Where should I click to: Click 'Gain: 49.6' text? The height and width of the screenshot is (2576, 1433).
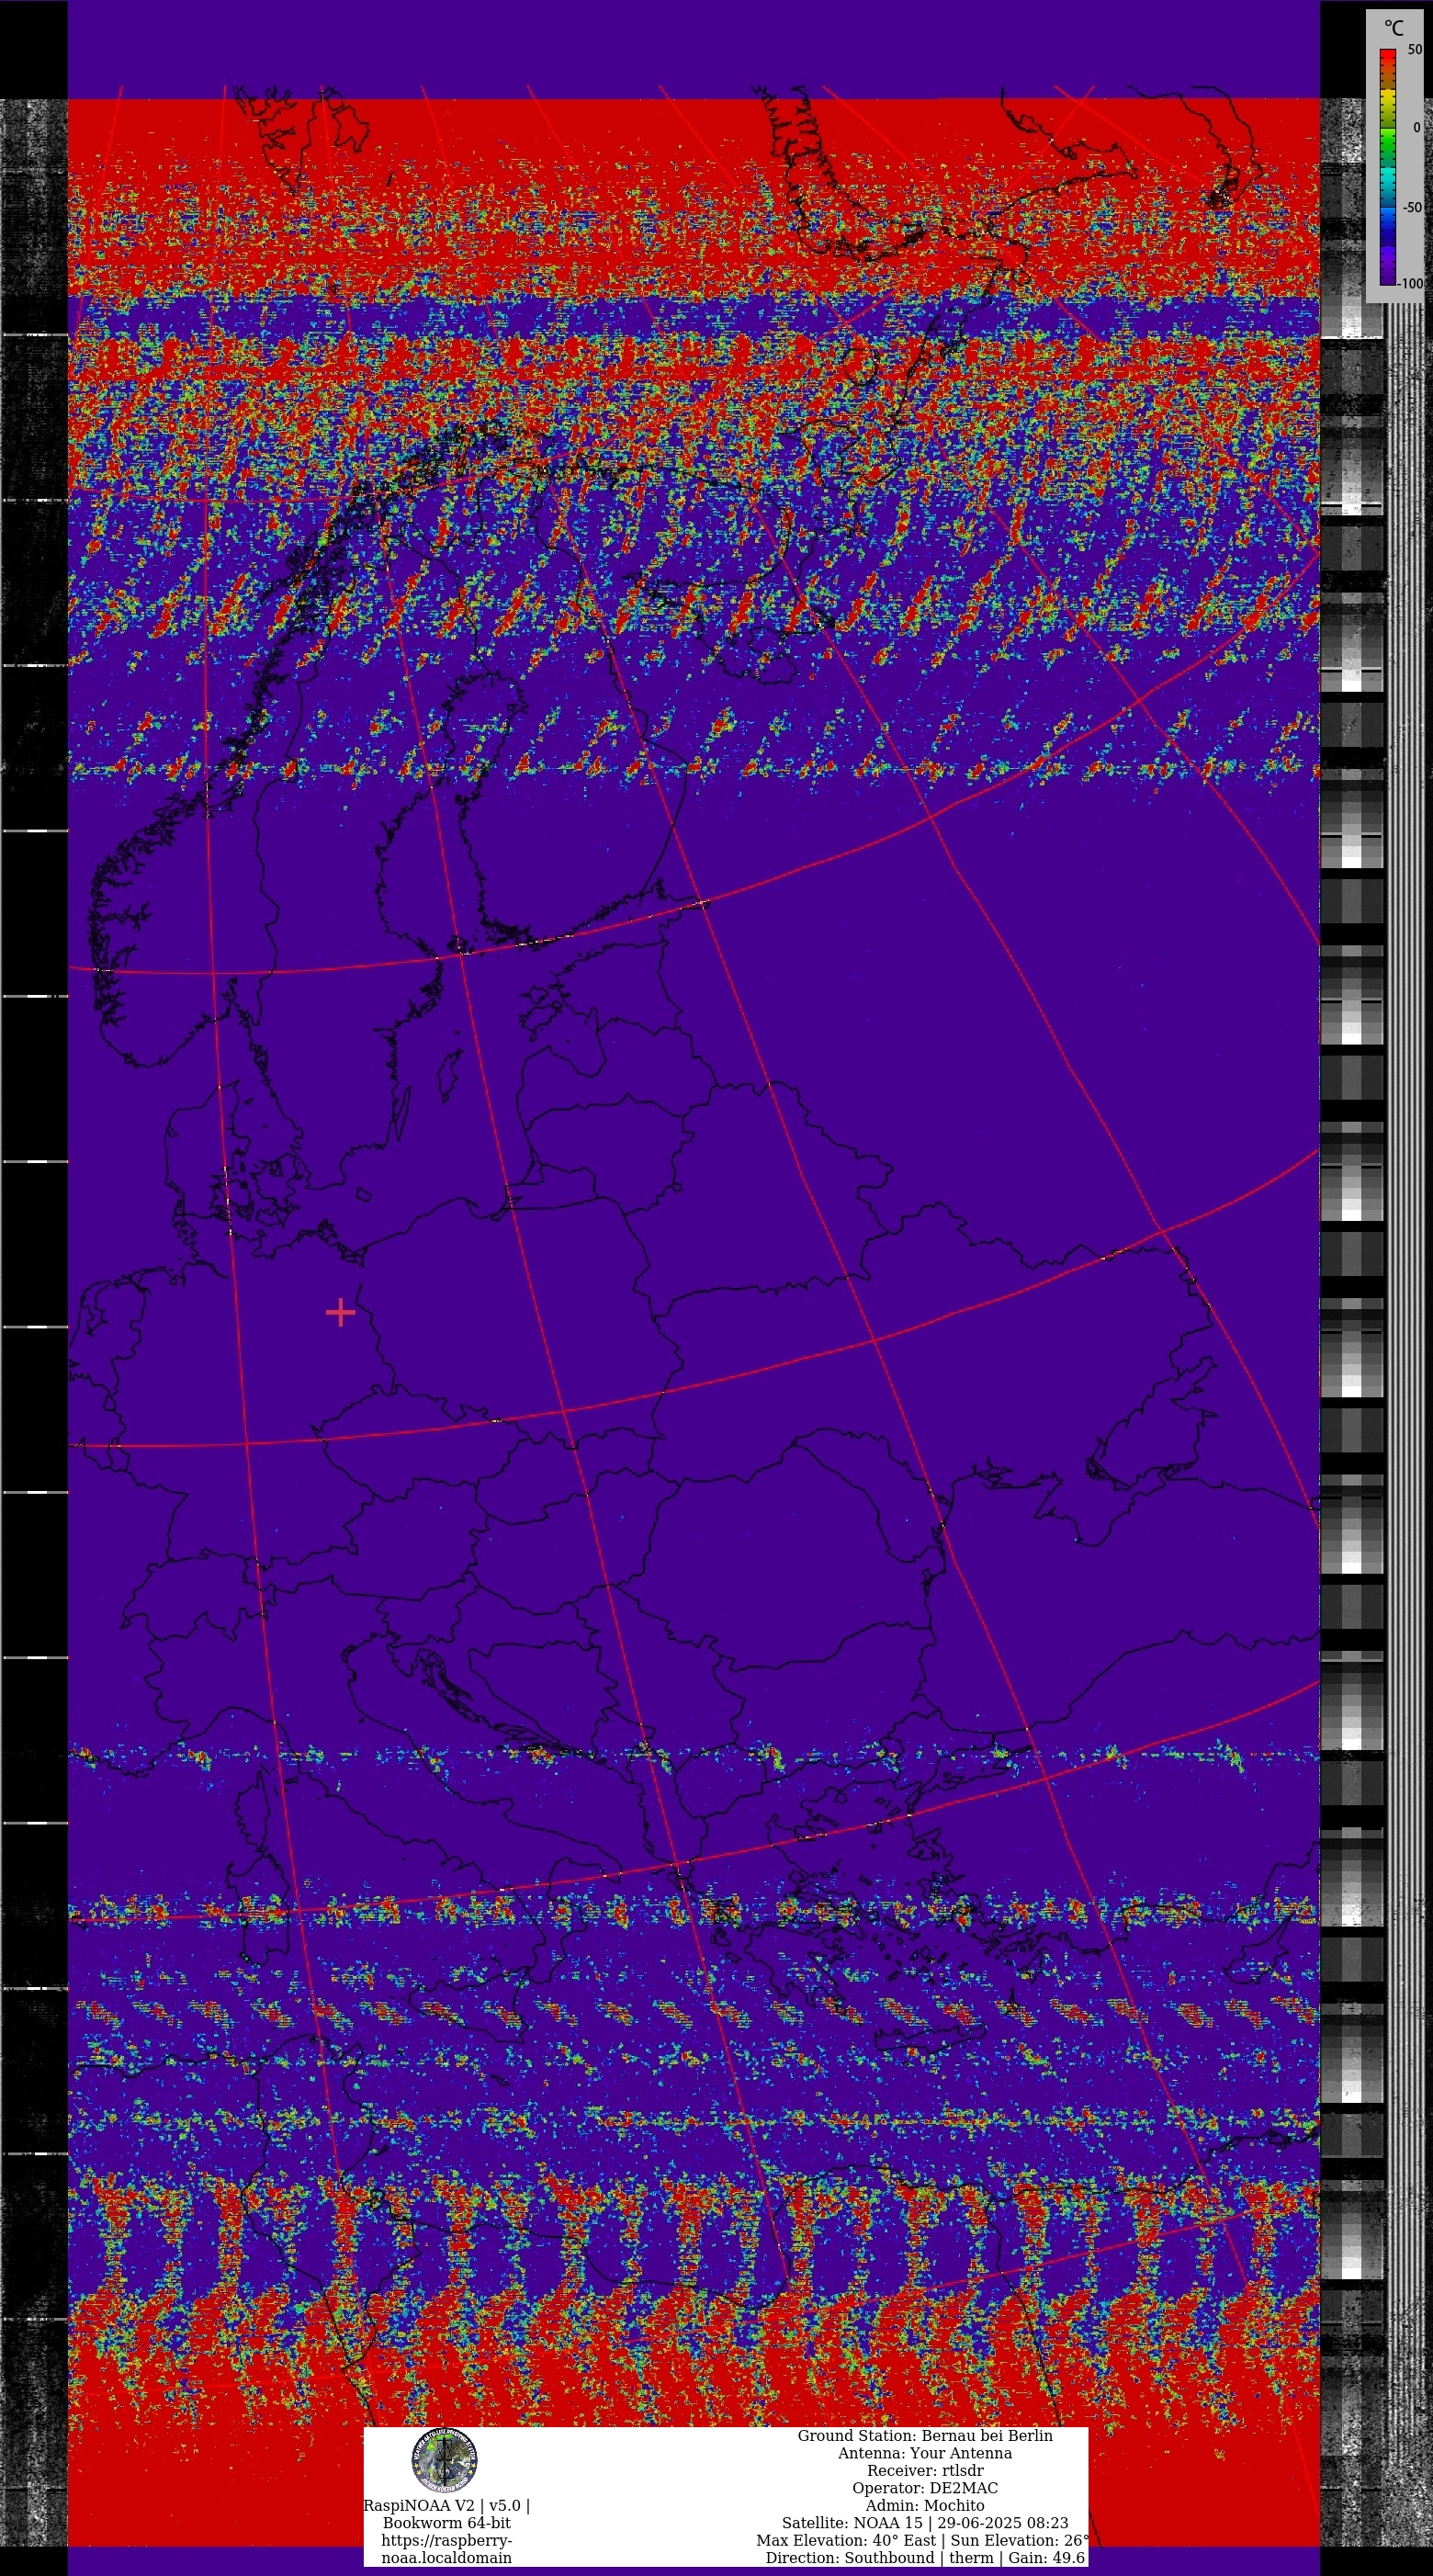pyautogui.click(x=1046, y=2558)
